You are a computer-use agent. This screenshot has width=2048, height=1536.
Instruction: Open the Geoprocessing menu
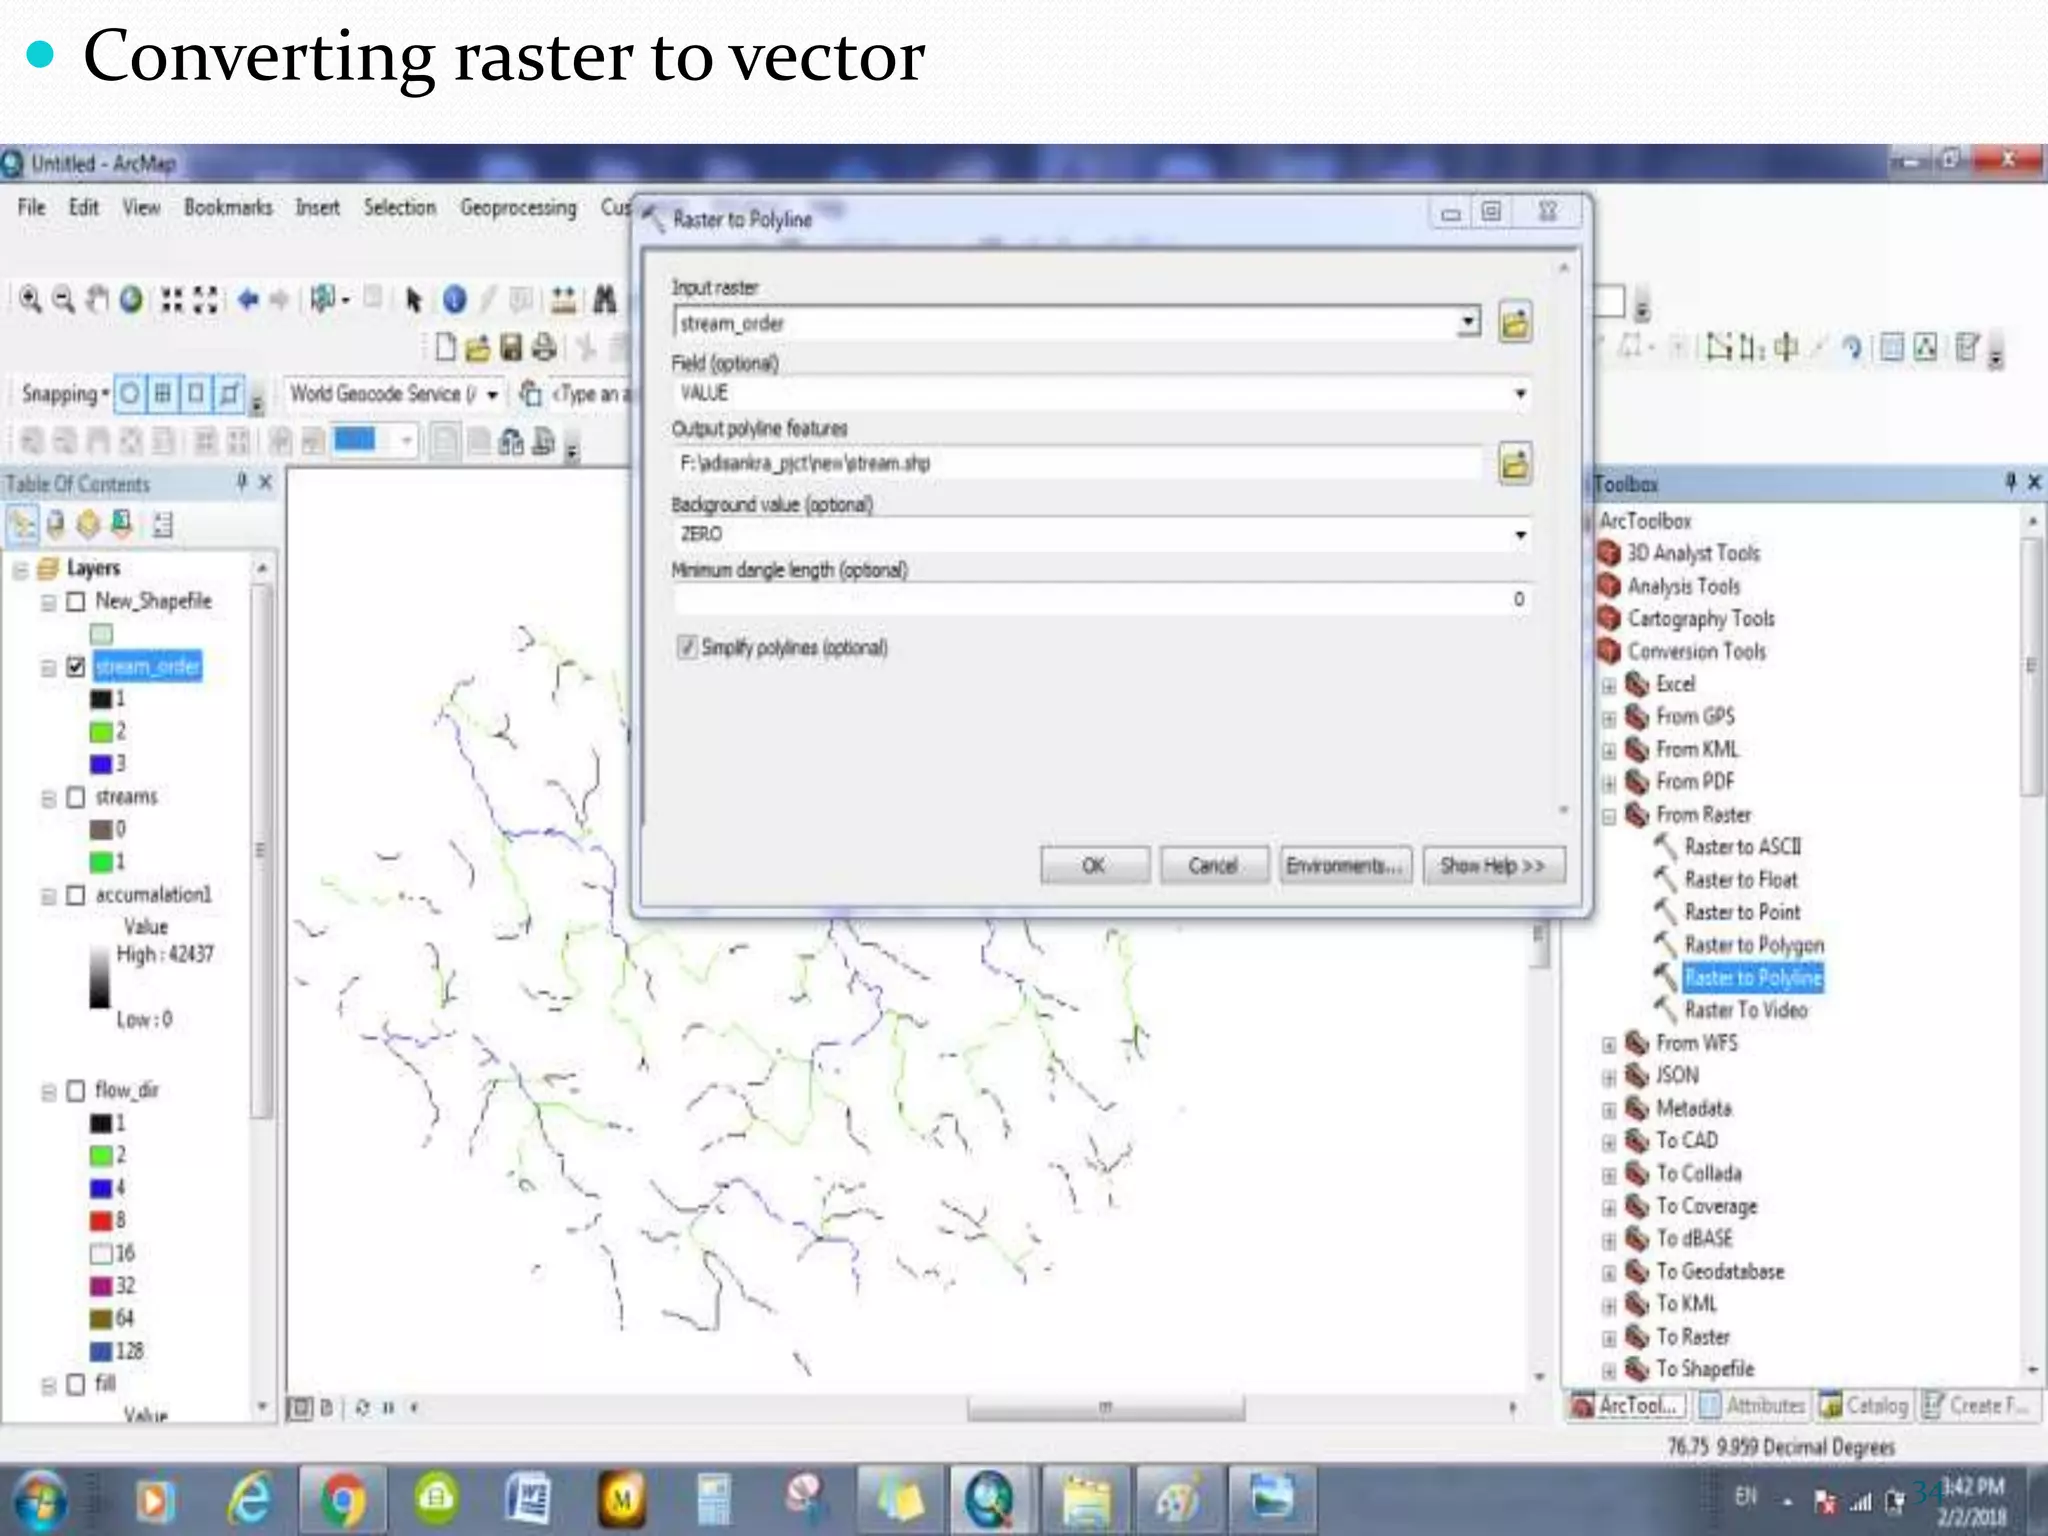click(x=518, y=208)
